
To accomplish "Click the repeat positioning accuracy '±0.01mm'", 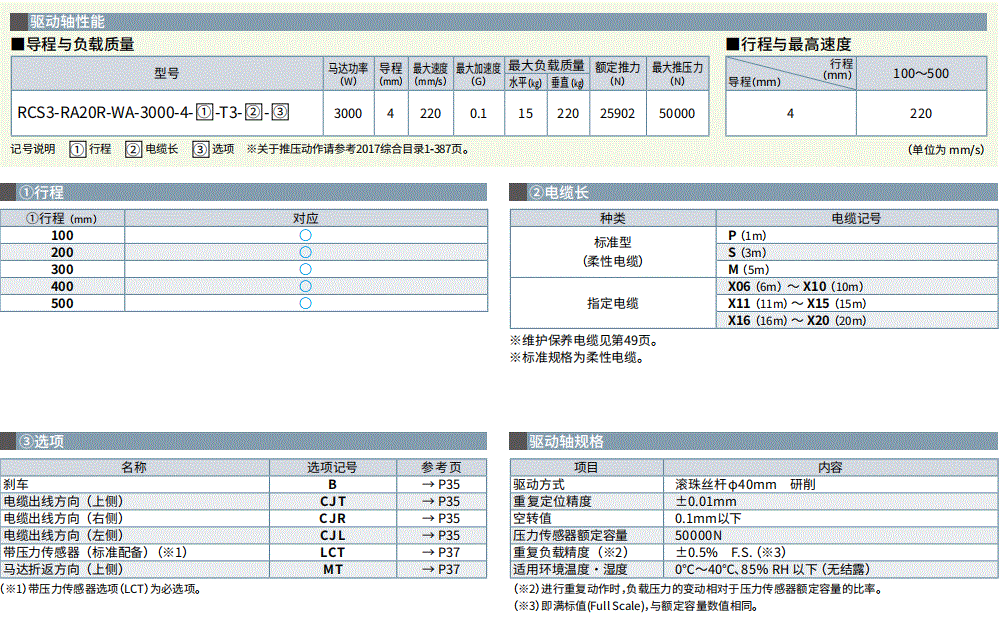I will (x=705, y=502).
